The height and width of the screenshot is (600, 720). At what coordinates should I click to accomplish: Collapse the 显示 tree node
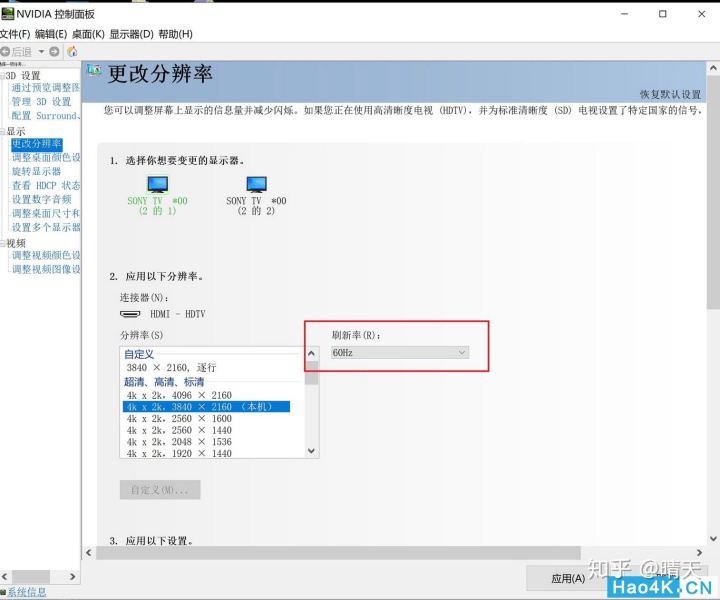pos(2,132)
